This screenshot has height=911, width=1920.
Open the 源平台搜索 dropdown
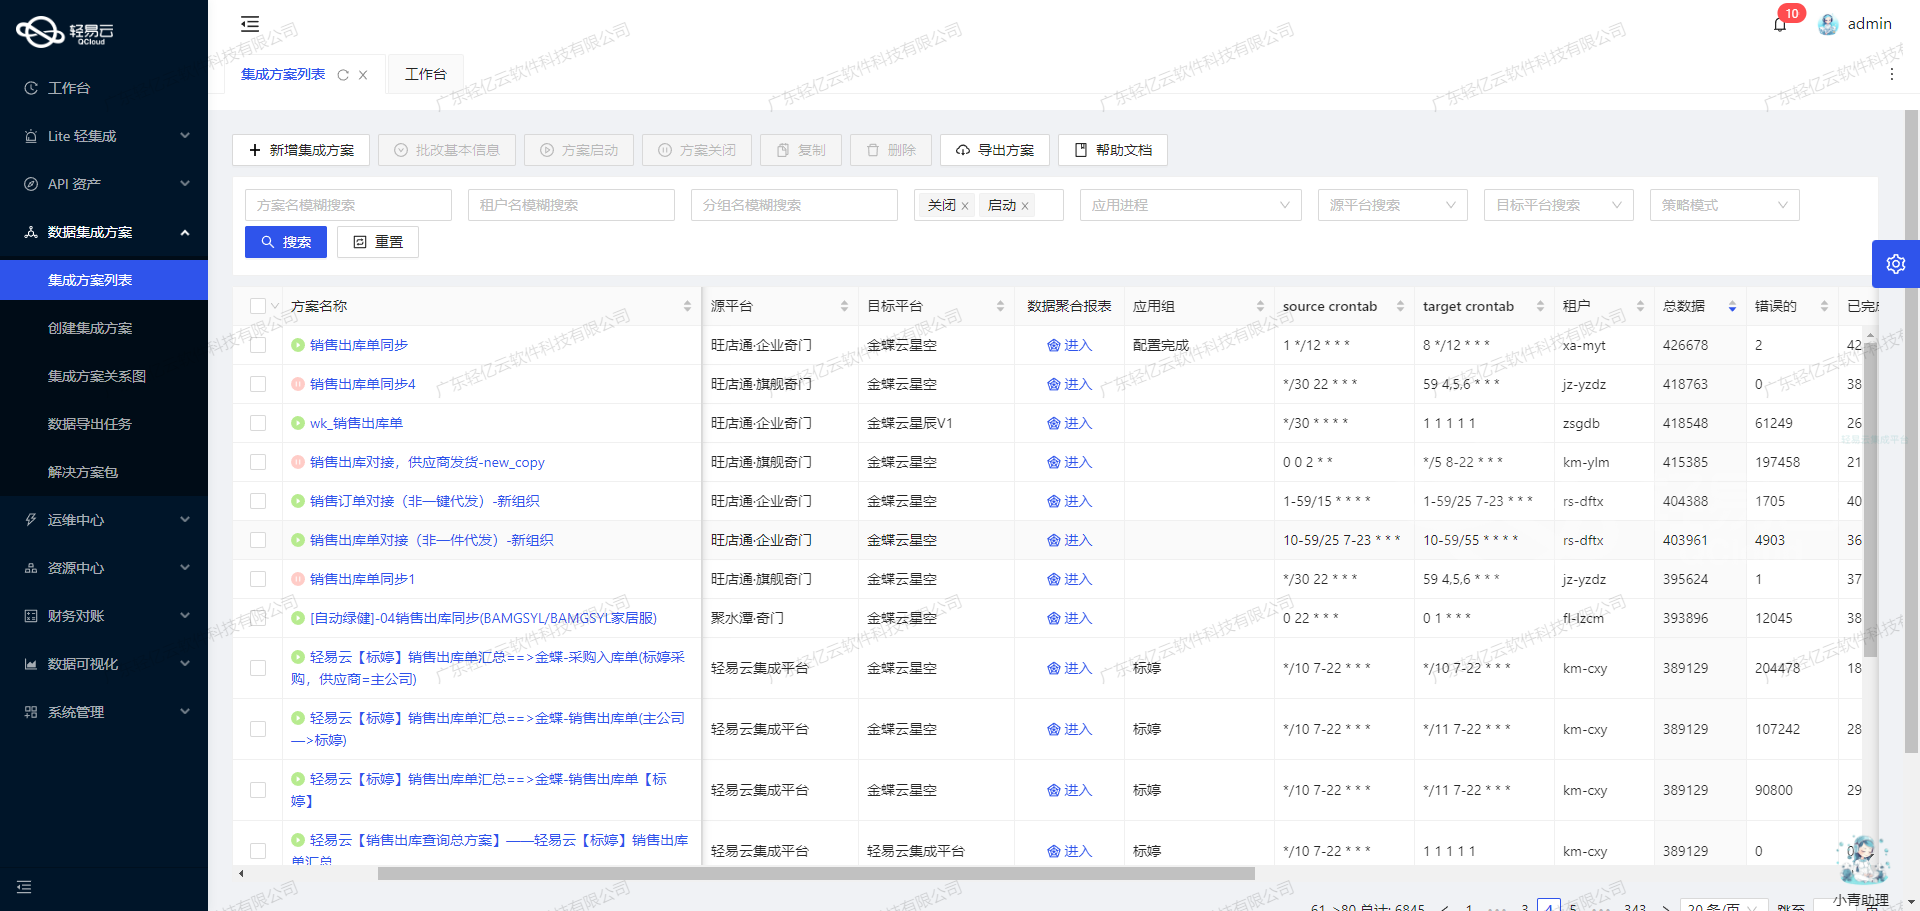[x=1392, y=205]
